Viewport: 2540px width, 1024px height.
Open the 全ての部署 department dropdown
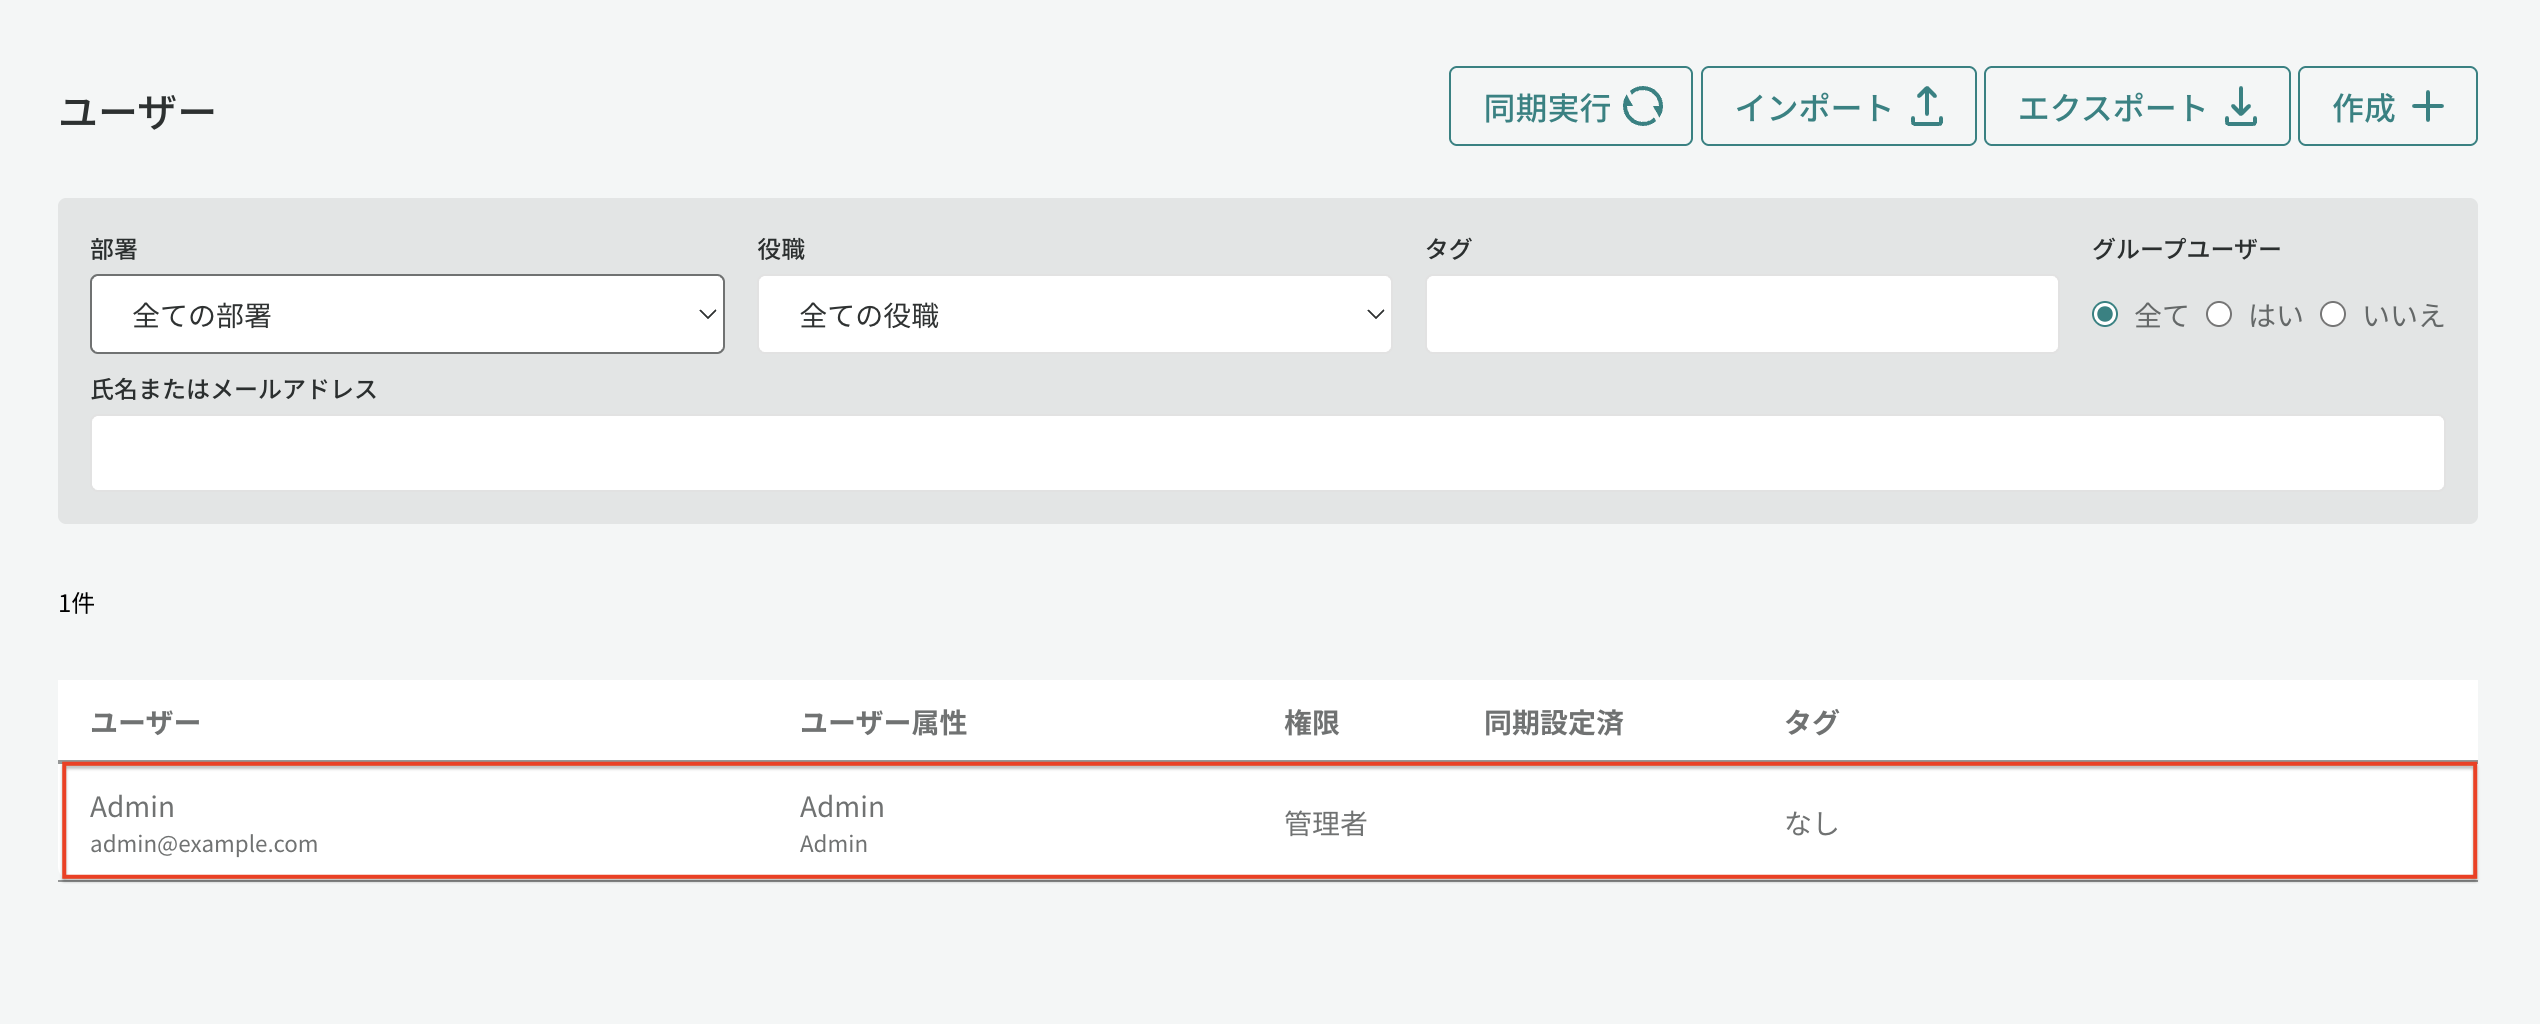click(407, 314)
